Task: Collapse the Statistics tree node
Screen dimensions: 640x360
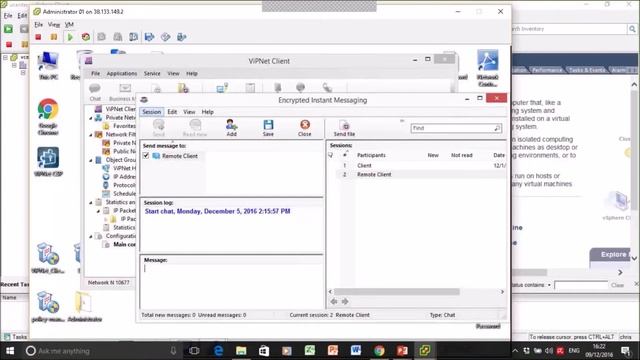Action: tap(91, 202)
